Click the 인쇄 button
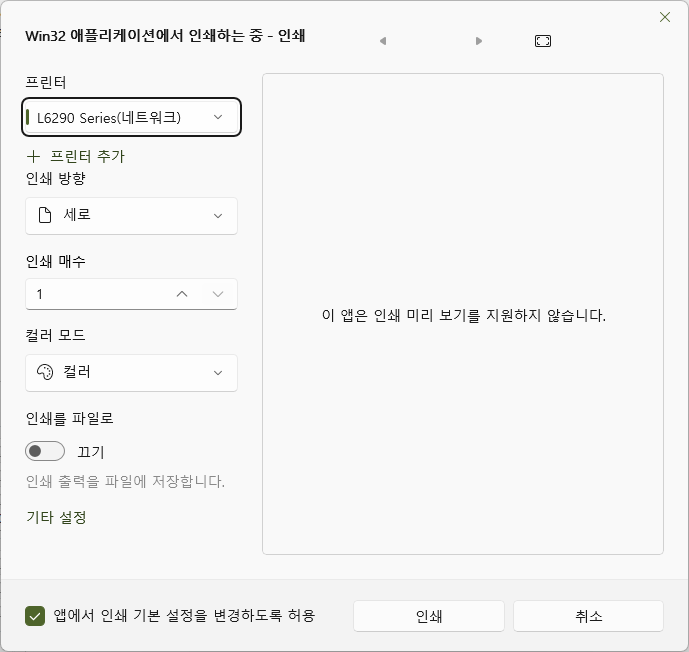Viewport: 689px width, 652px height. 428,616
